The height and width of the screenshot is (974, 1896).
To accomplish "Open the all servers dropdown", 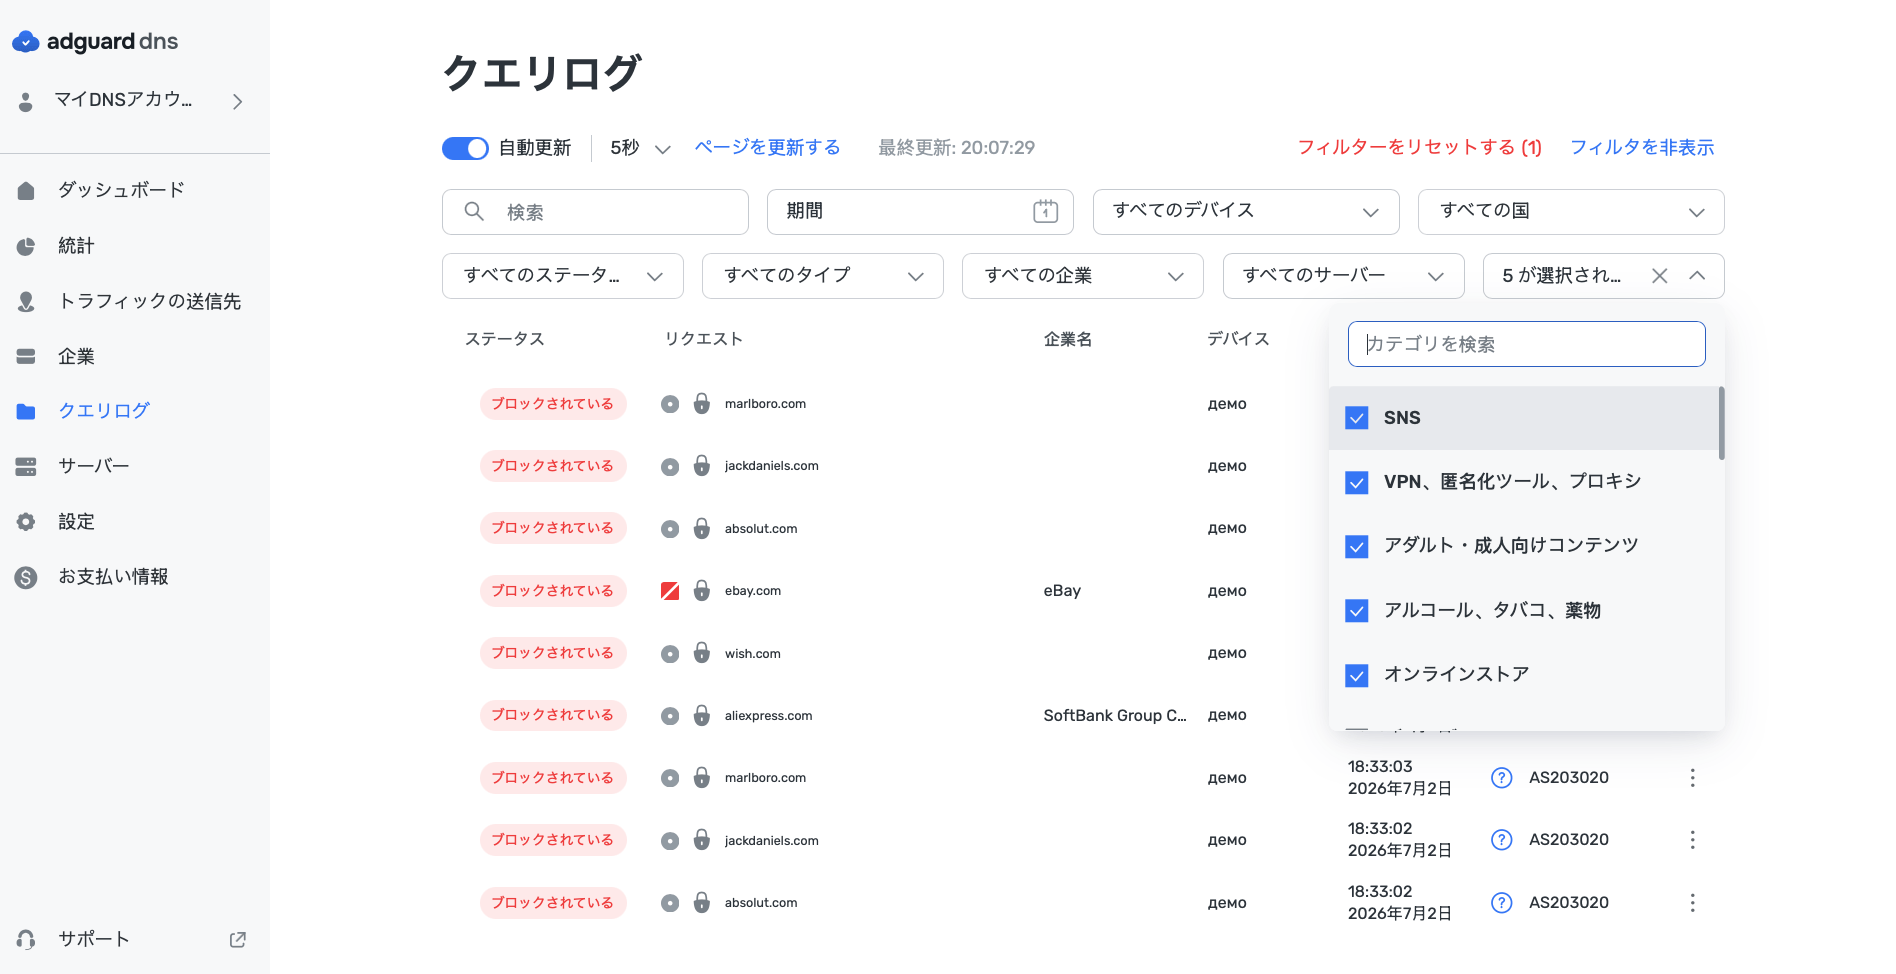I will [1344, 276].
